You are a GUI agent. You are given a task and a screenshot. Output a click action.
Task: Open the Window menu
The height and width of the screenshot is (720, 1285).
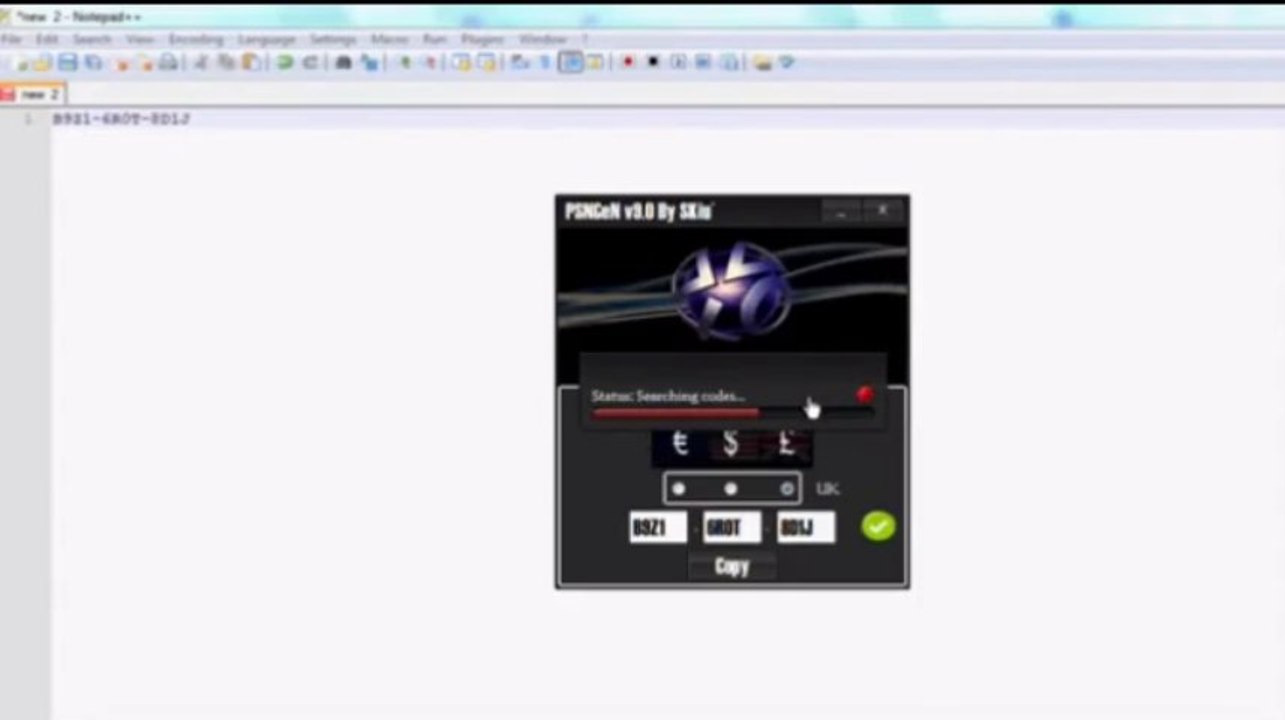tap(543, 39)
